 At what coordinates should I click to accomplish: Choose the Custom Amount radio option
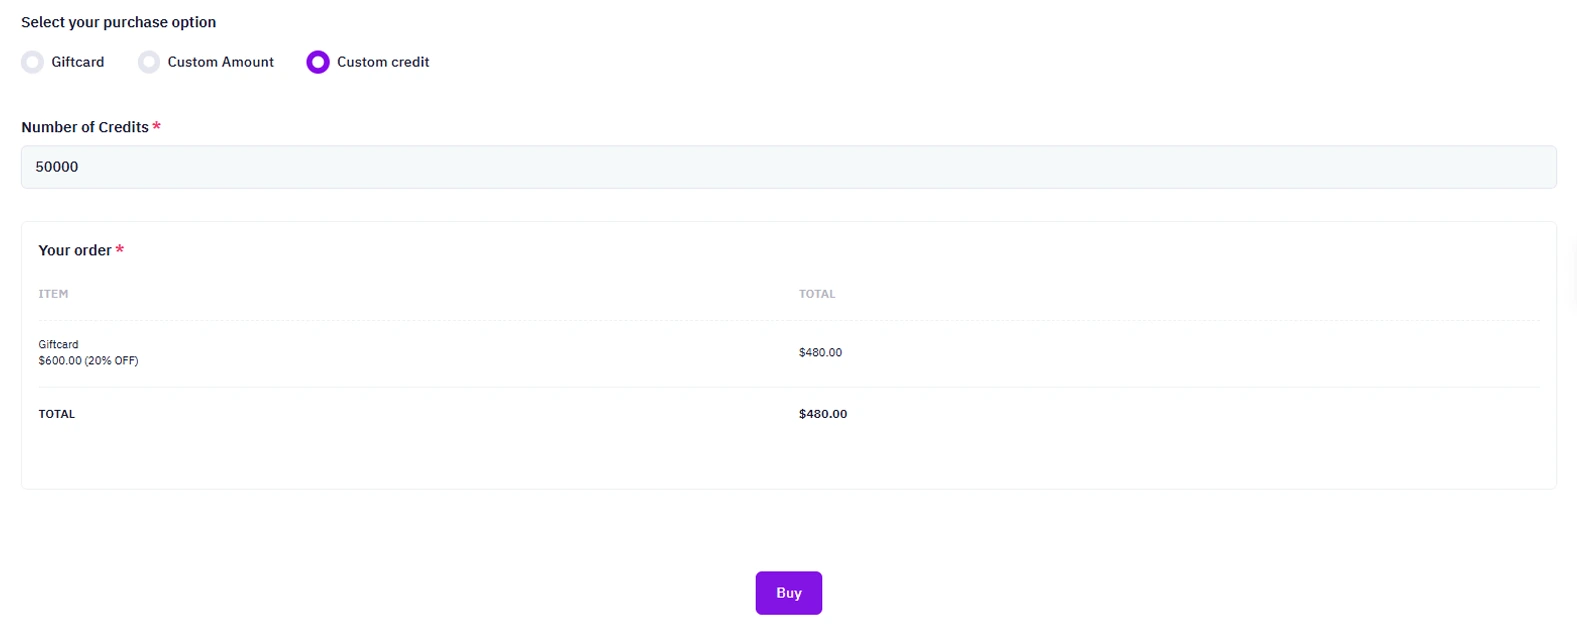(149, 62)
